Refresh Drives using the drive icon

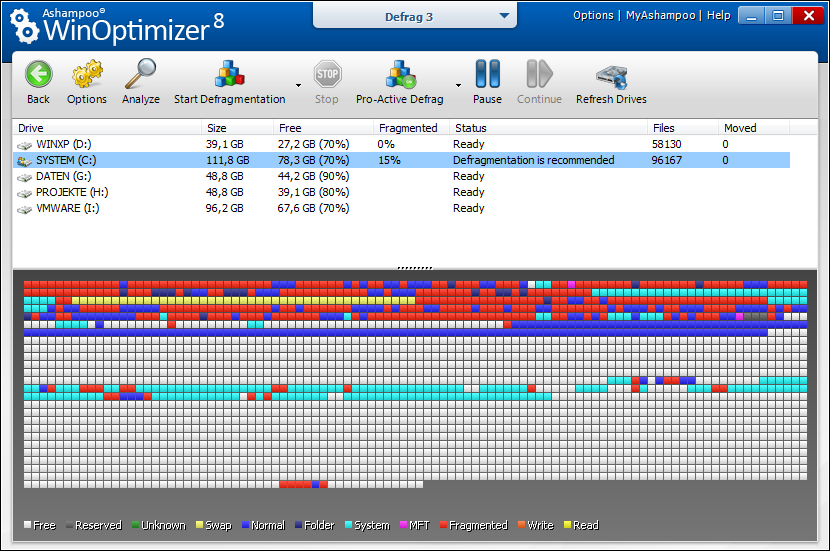pos(611,77)
